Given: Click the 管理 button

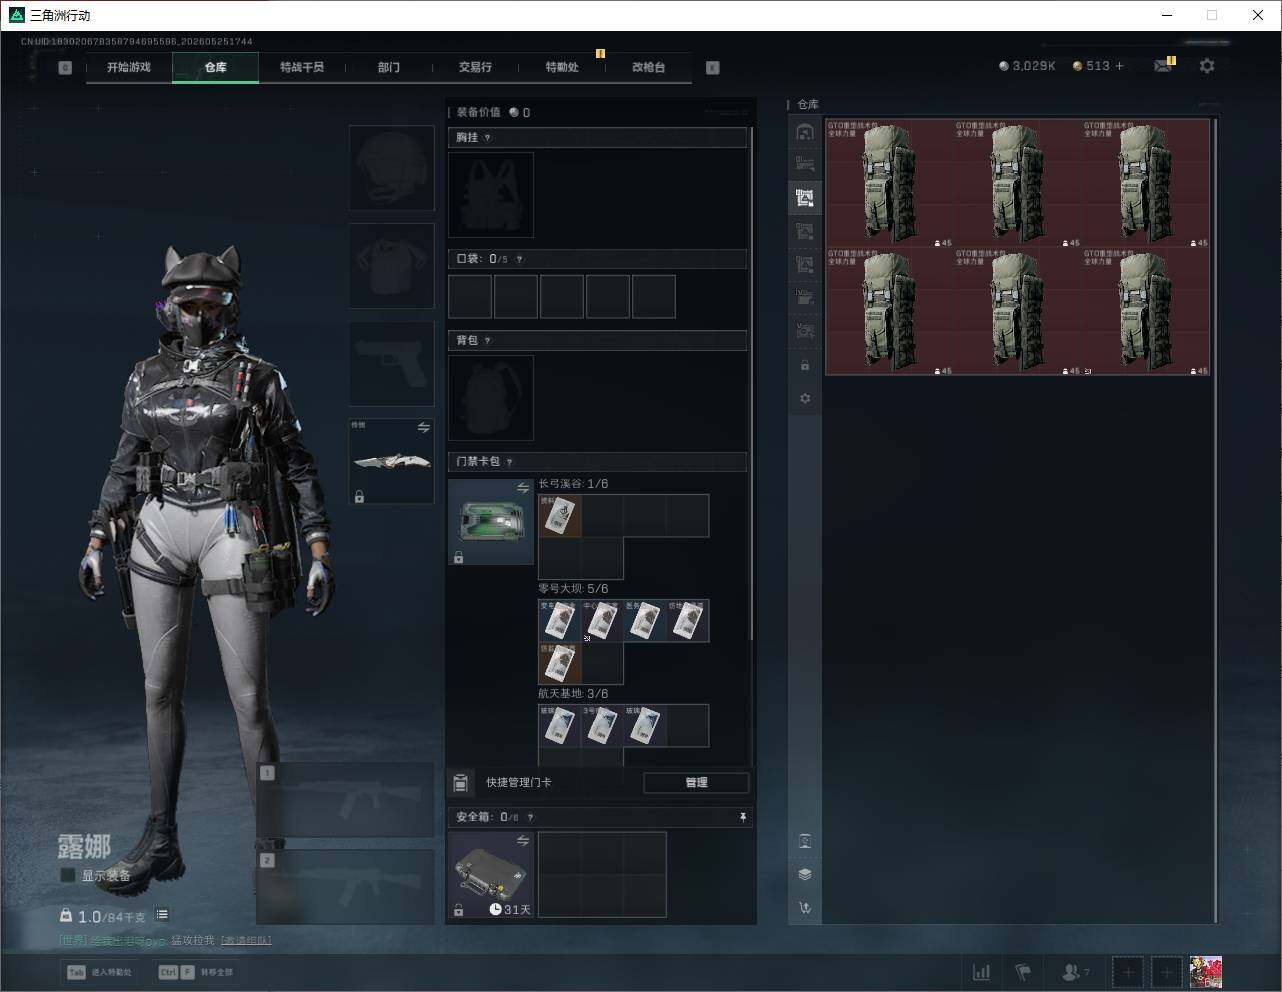Looking at the screenshot, I should (696, 783).
